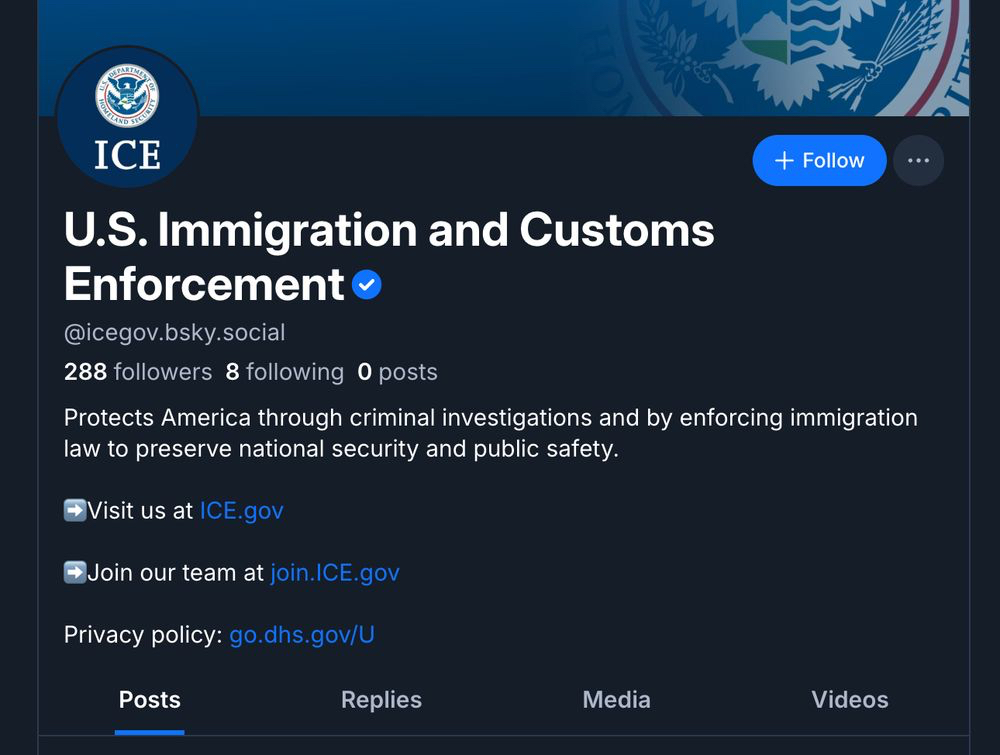Switch to the Posts tab
Screen dimensions: 1000x755
click(x=150, y=700)
